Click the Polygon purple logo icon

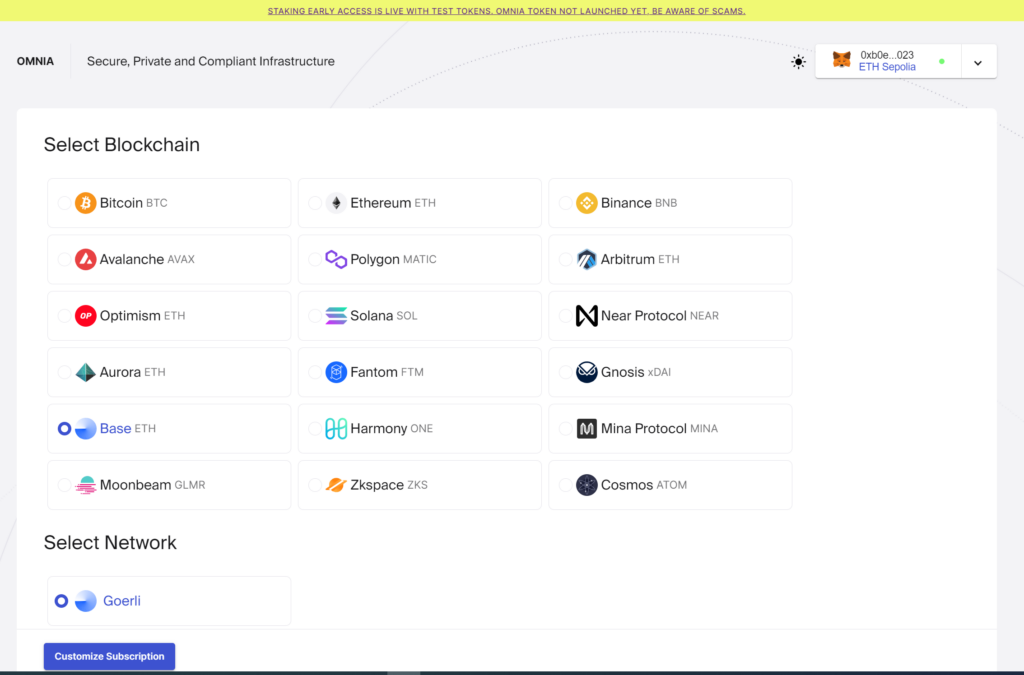point(336,259)
